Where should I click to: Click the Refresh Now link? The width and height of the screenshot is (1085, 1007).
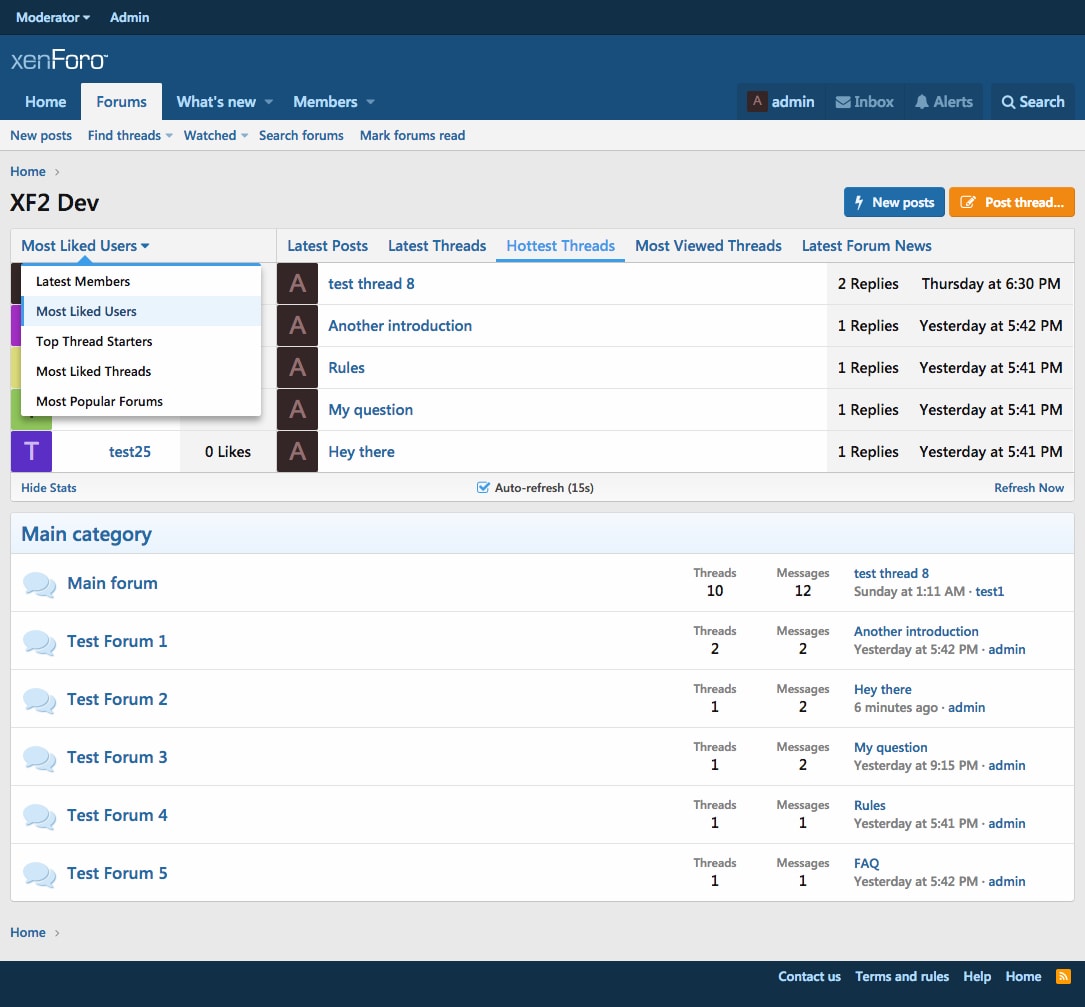(1029, 487)
